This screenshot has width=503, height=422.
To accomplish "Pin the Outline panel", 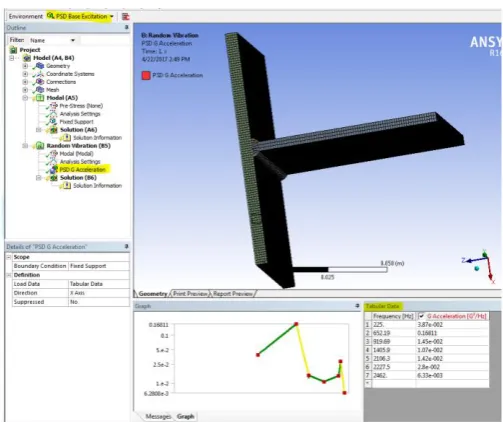I will (127, 27).
